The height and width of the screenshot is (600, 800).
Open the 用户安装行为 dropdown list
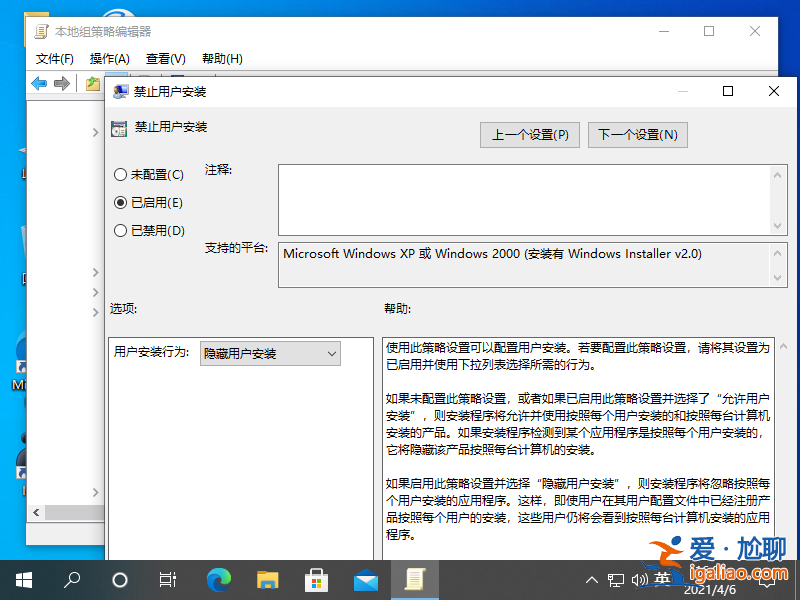click(330, 353)
